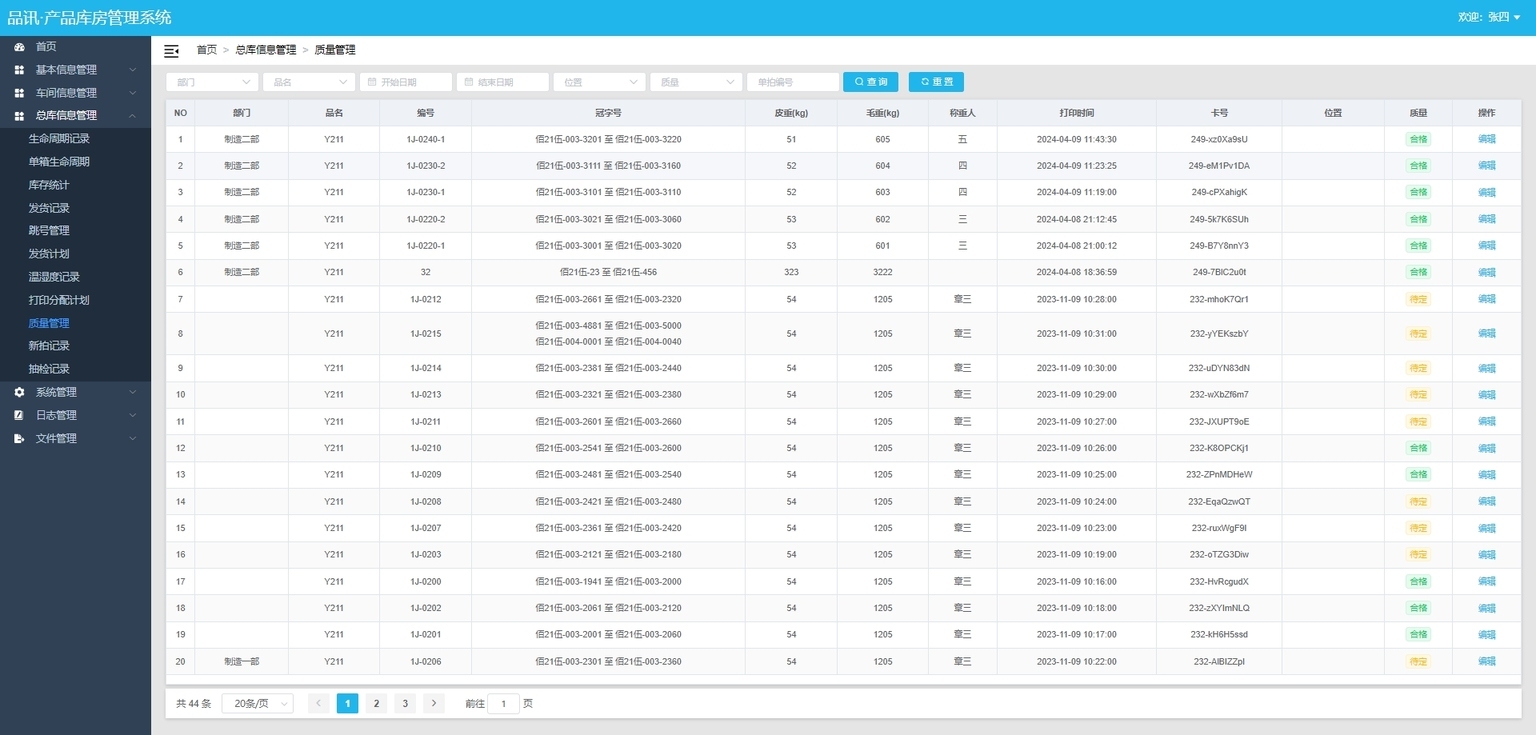Go to page 3 of results
The image size is (1536, 735).
point(405,704)
